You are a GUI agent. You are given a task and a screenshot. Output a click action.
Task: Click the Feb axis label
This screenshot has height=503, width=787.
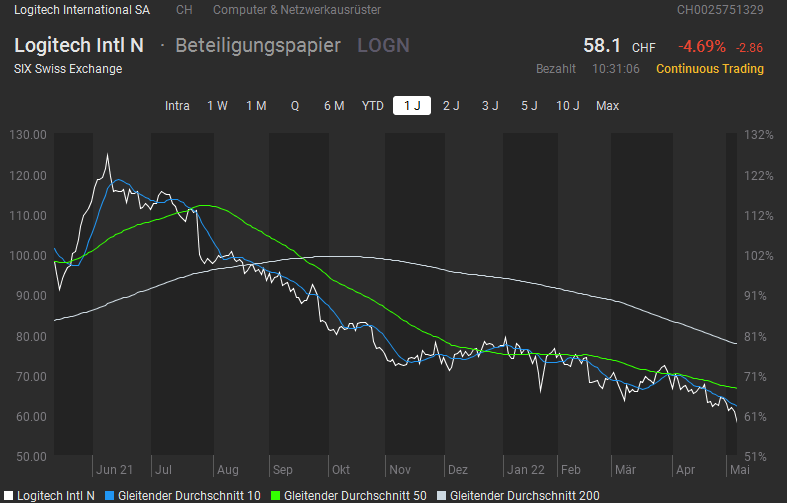click(x=571, y=470)
